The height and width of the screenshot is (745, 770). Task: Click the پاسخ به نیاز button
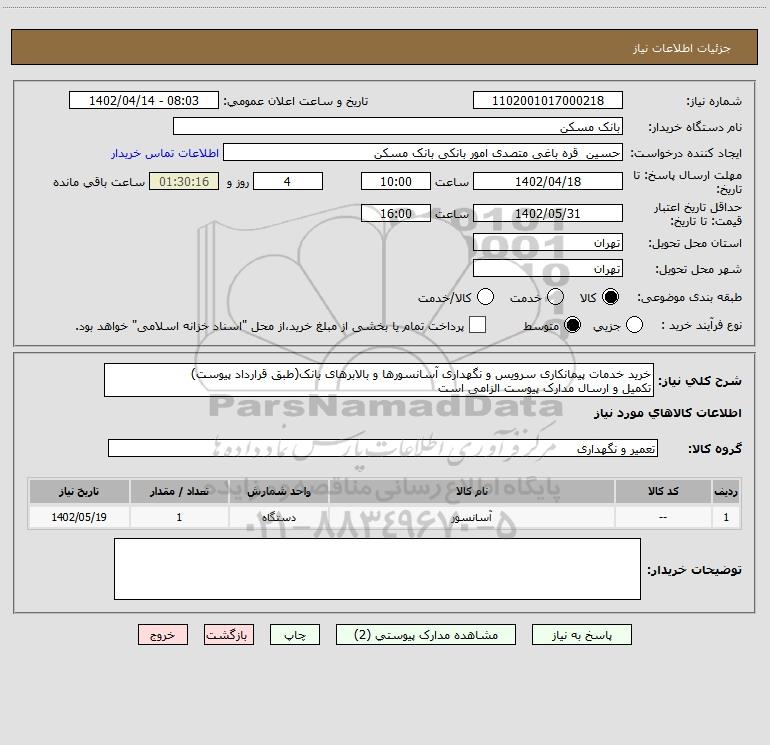(582, 635)
